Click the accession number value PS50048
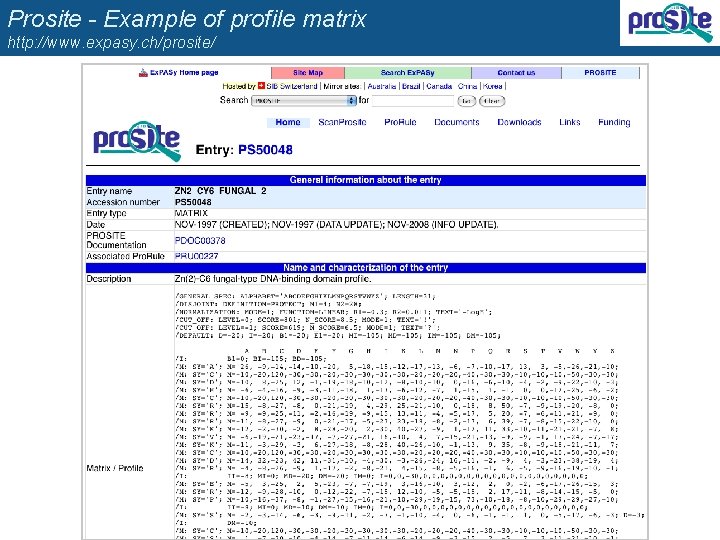 [x=193, y=202]
